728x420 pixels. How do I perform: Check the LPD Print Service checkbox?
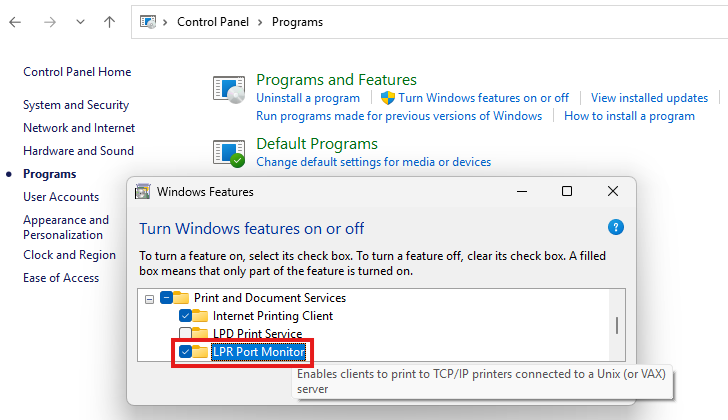coord(185,333)
